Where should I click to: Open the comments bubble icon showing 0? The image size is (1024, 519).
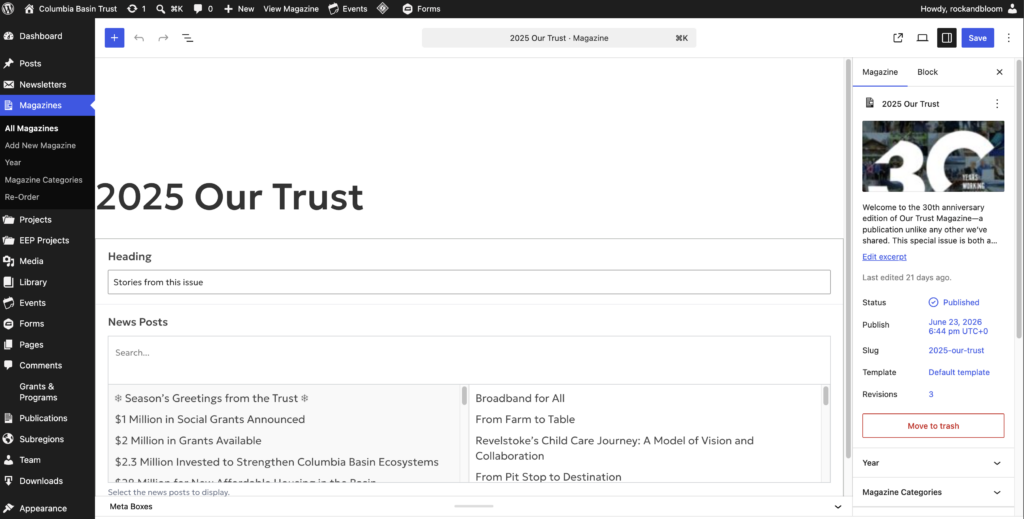[x=198, y=9]
